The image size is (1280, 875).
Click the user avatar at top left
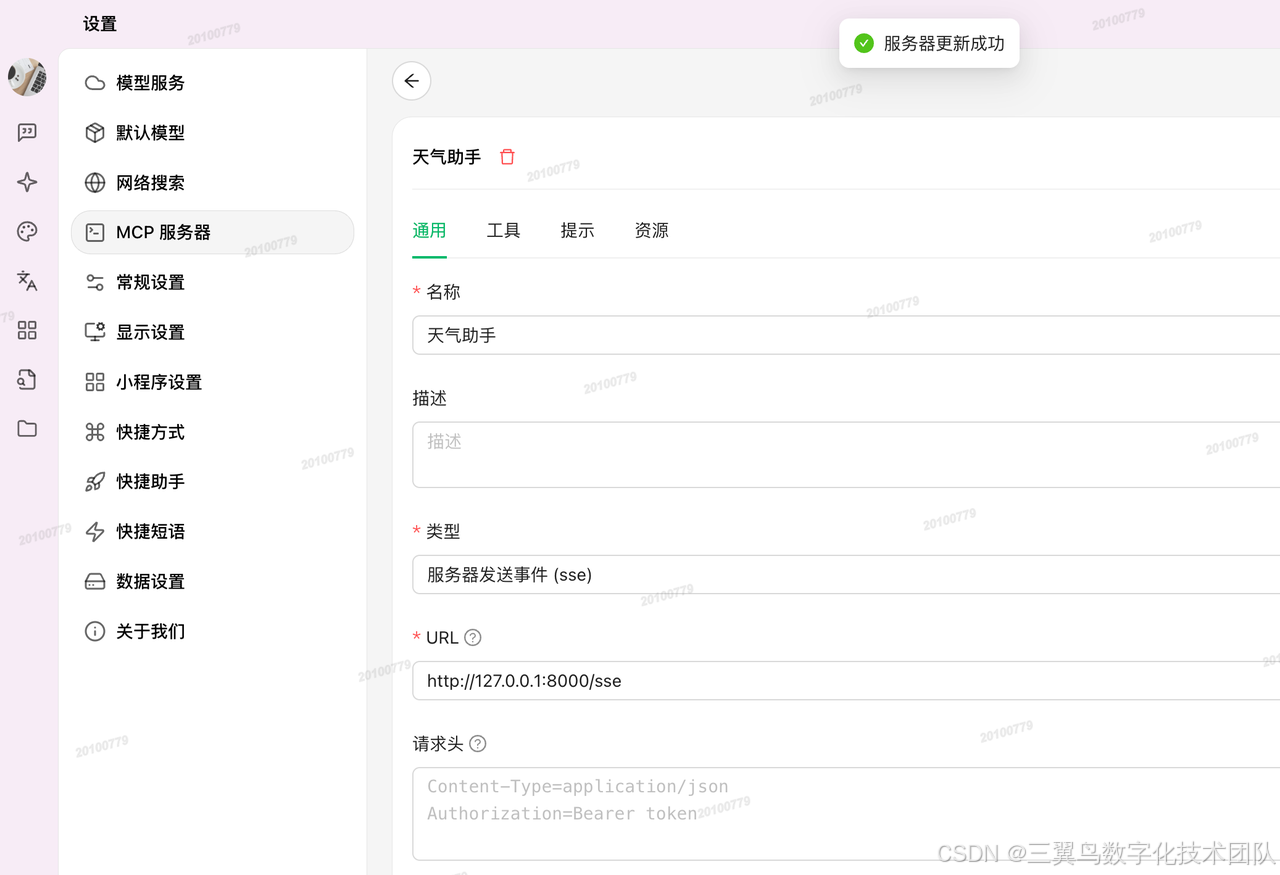click(x=26, y=76)
